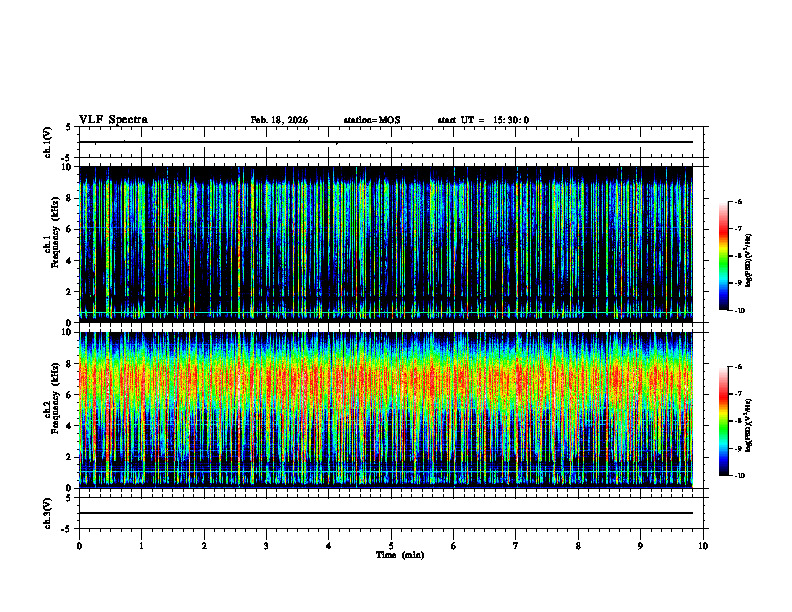Click time axis tick label "6"
This screenshot has height=612, width=792.
tap(454, 546)
